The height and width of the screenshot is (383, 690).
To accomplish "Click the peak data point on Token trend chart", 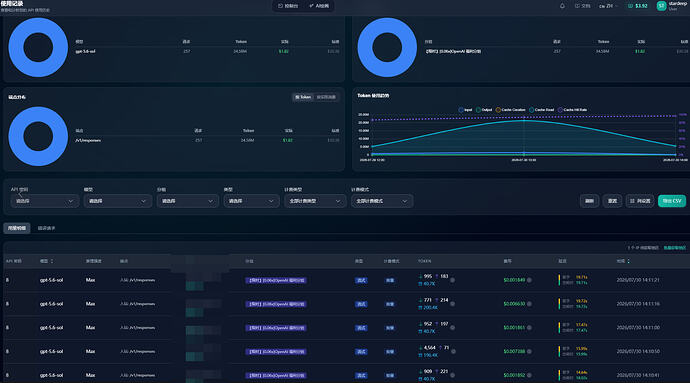I will (x=524, y=120).
